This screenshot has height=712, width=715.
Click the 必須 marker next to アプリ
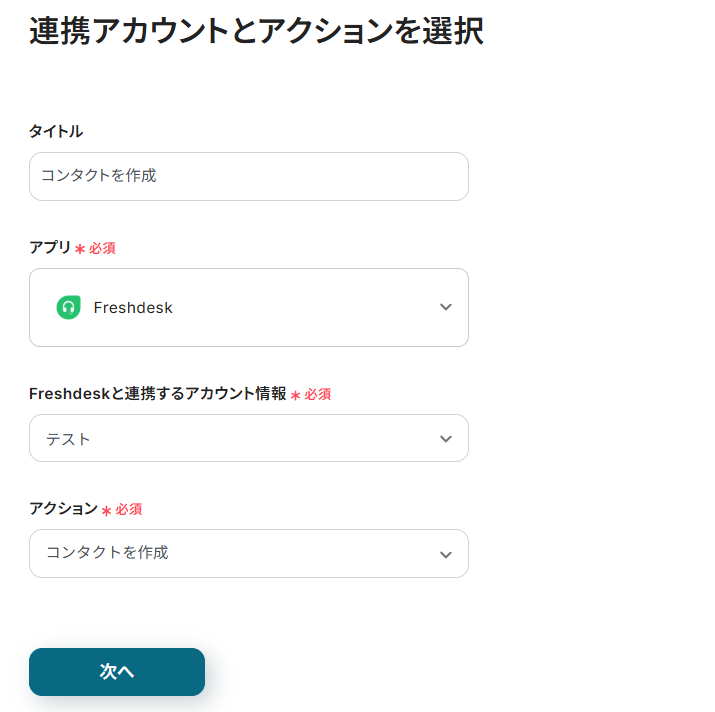coord(102,248)
